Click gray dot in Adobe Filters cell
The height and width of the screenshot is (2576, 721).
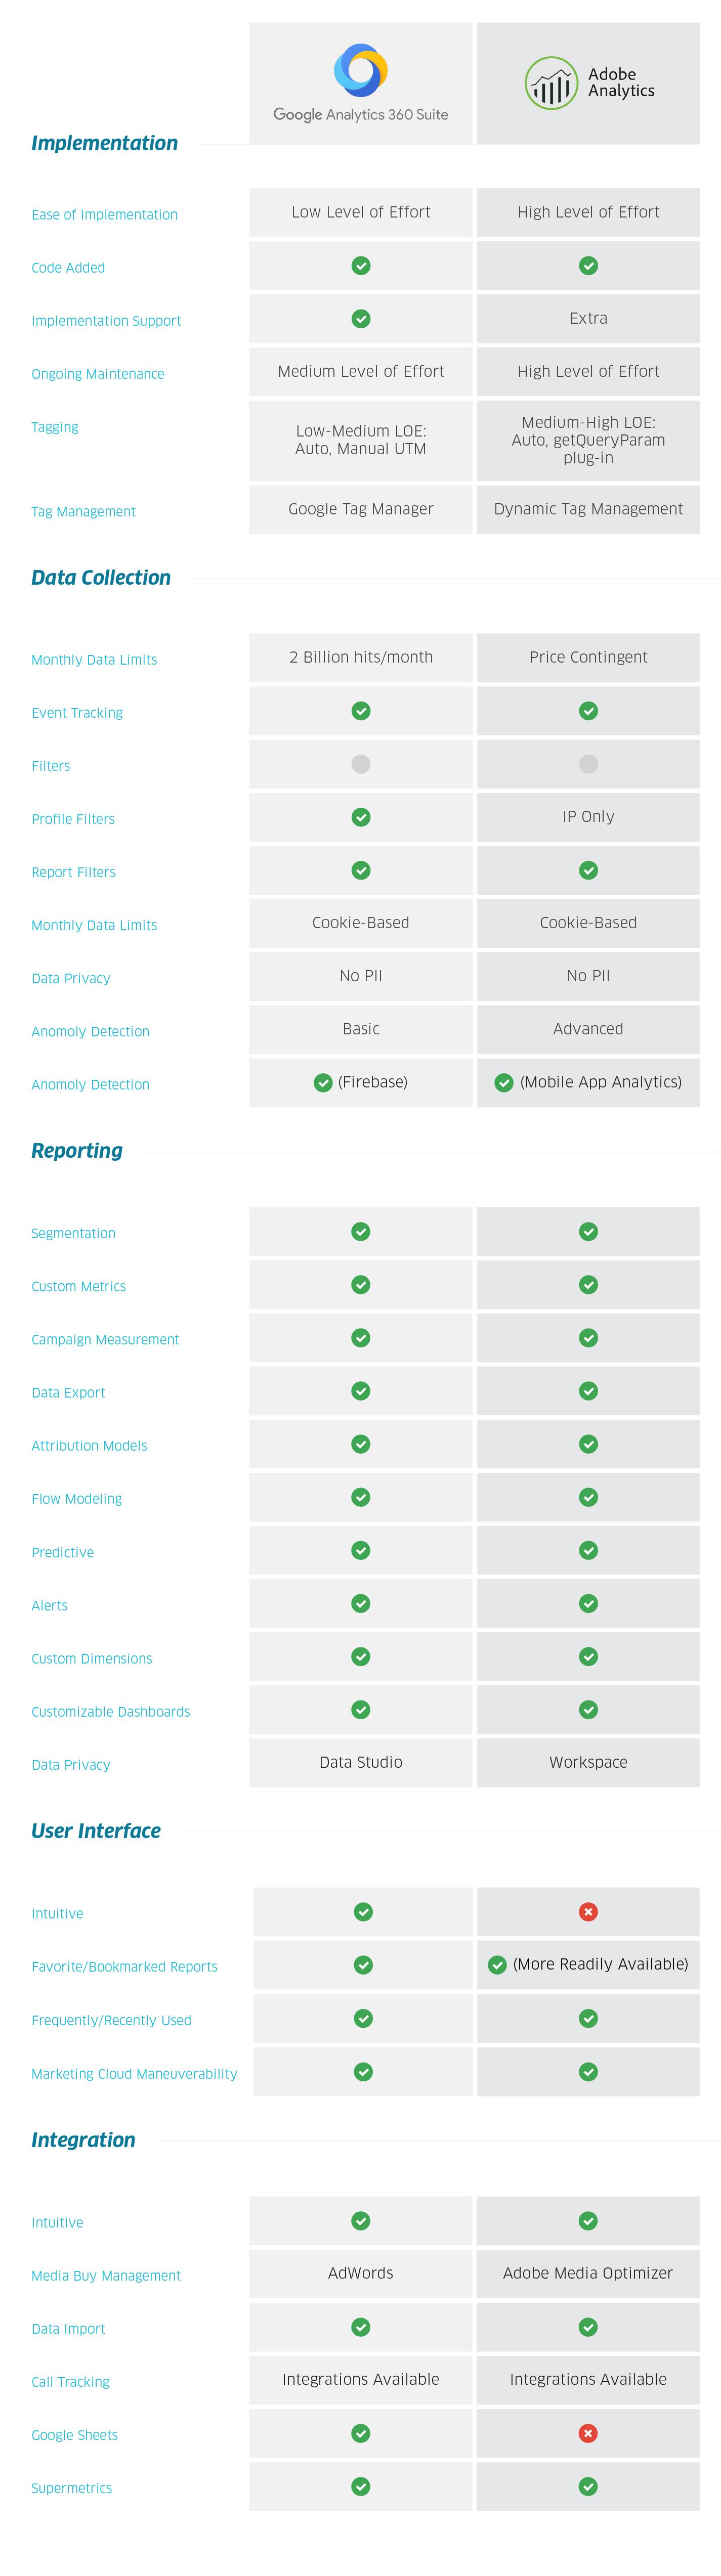(x=588, y=764)
